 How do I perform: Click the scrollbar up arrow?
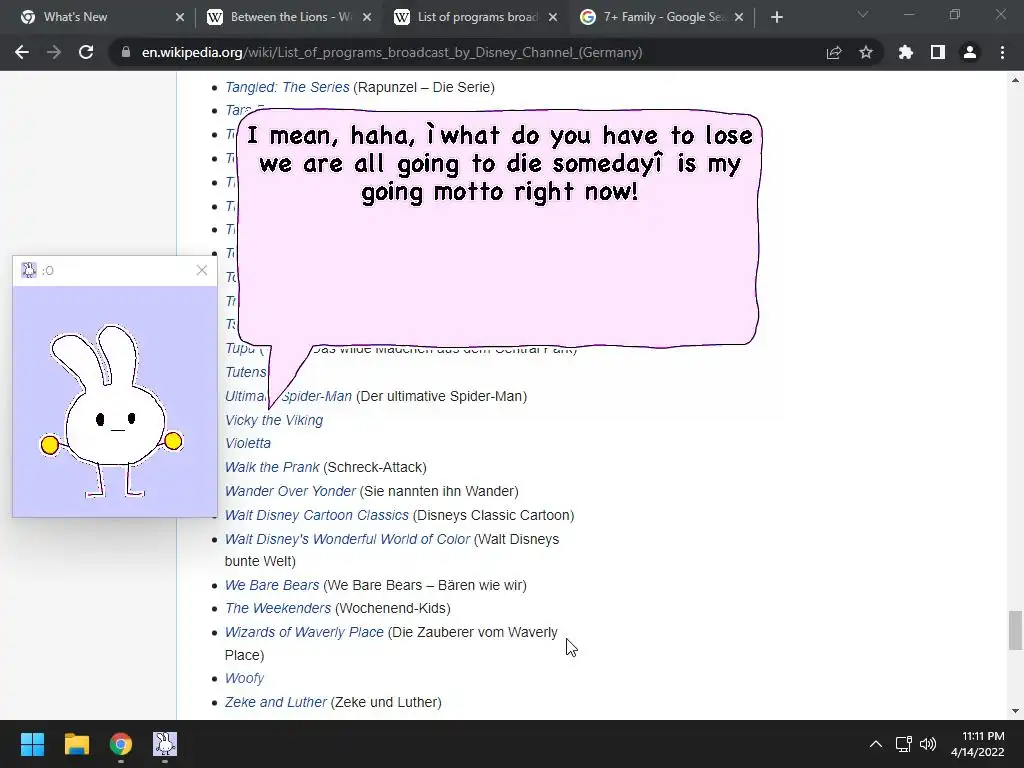pos(1015,80)
